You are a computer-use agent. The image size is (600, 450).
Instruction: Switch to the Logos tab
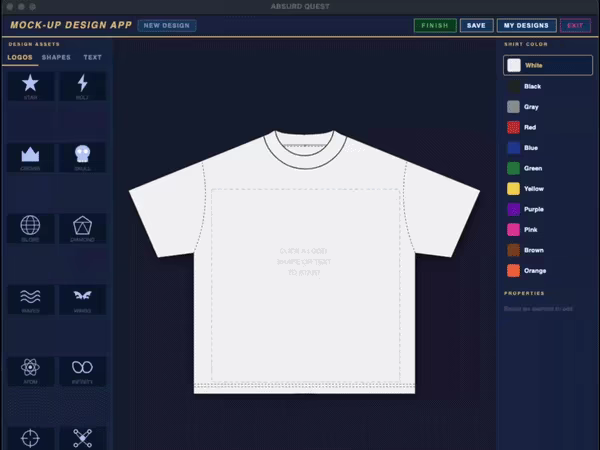(20, 57)
